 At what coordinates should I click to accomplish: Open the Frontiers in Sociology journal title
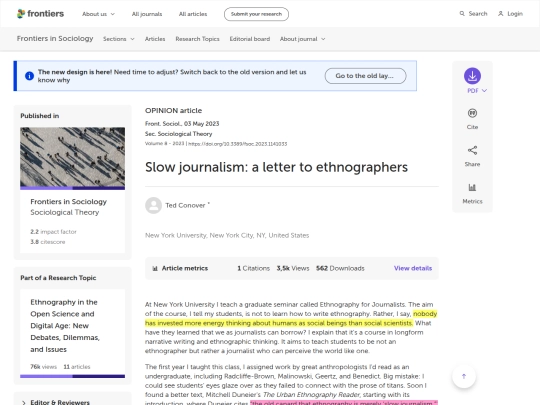click(55, 39)
